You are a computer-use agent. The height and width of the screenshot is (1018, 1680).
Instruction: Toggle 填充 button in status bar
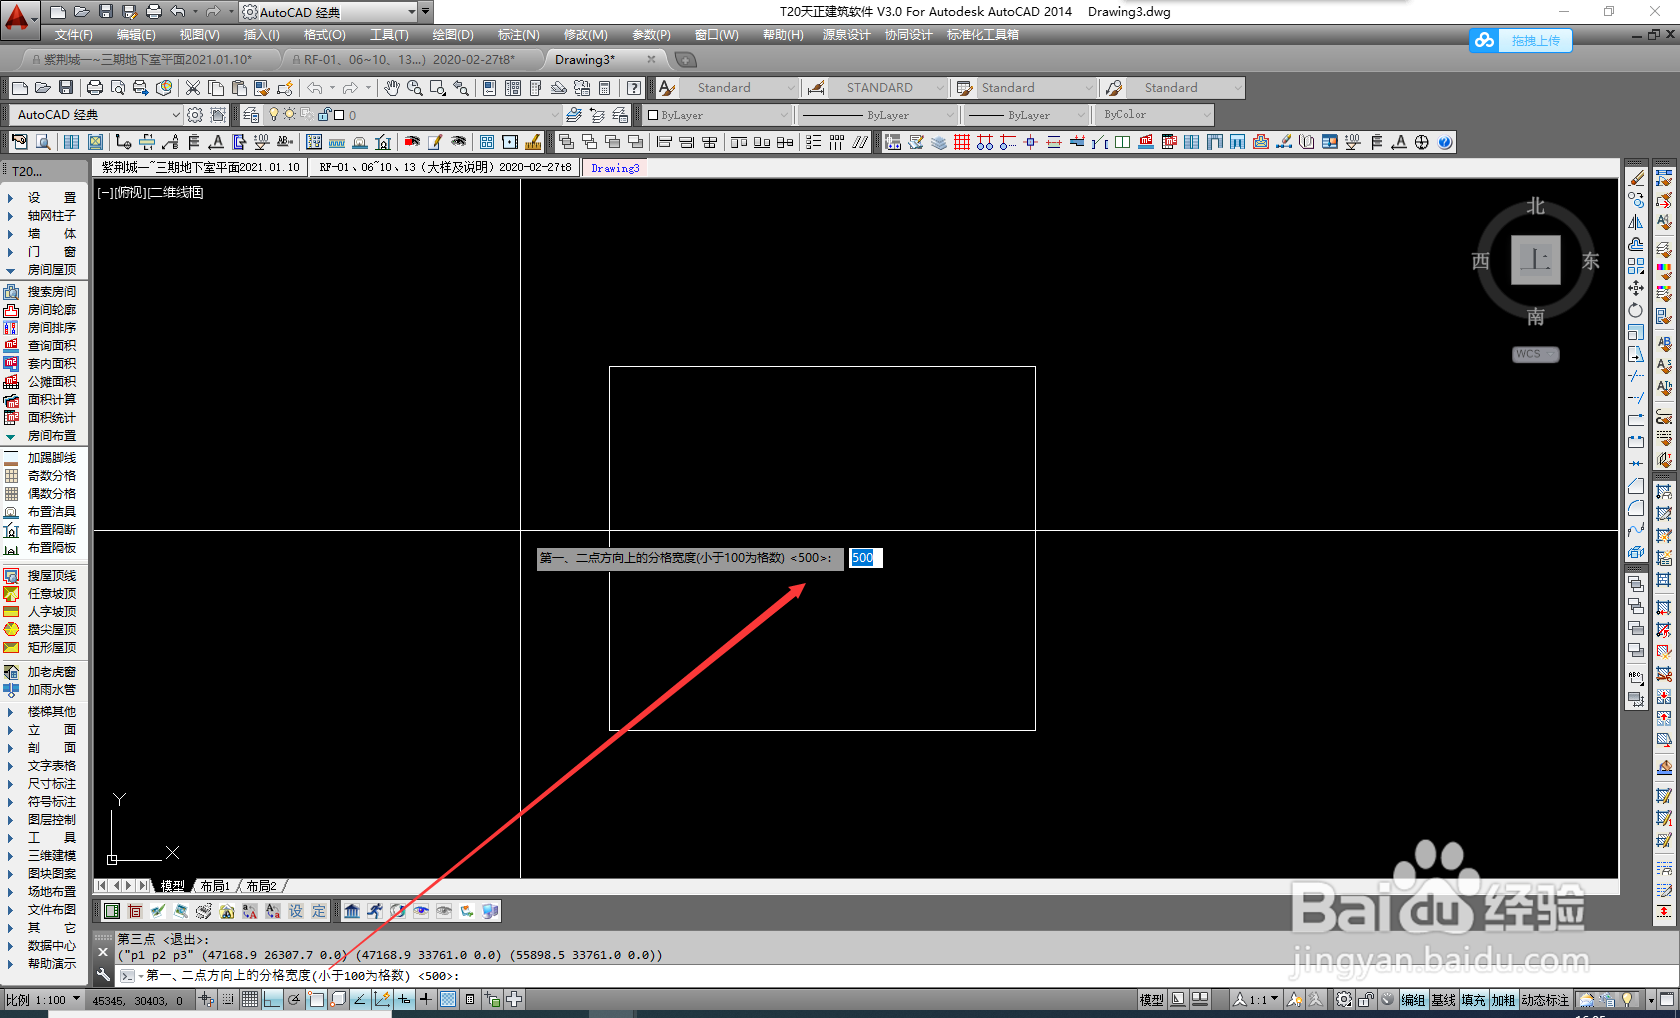tap(1473, 1000)
